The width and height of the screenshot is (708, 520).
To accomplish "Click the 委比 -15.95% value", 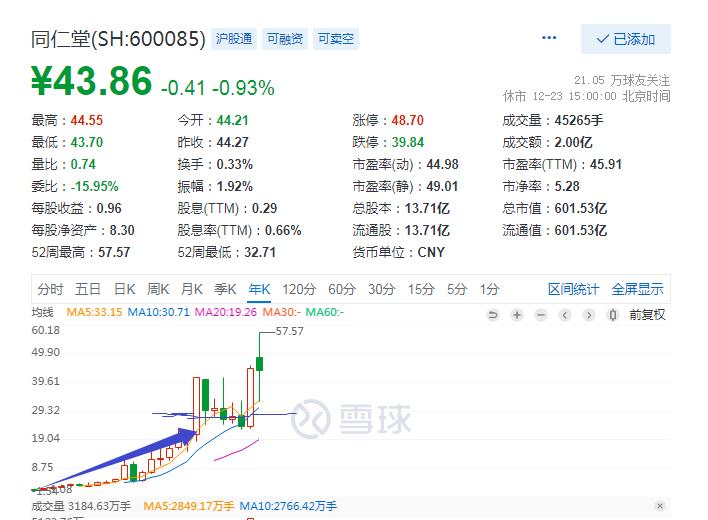I will 94,186.
